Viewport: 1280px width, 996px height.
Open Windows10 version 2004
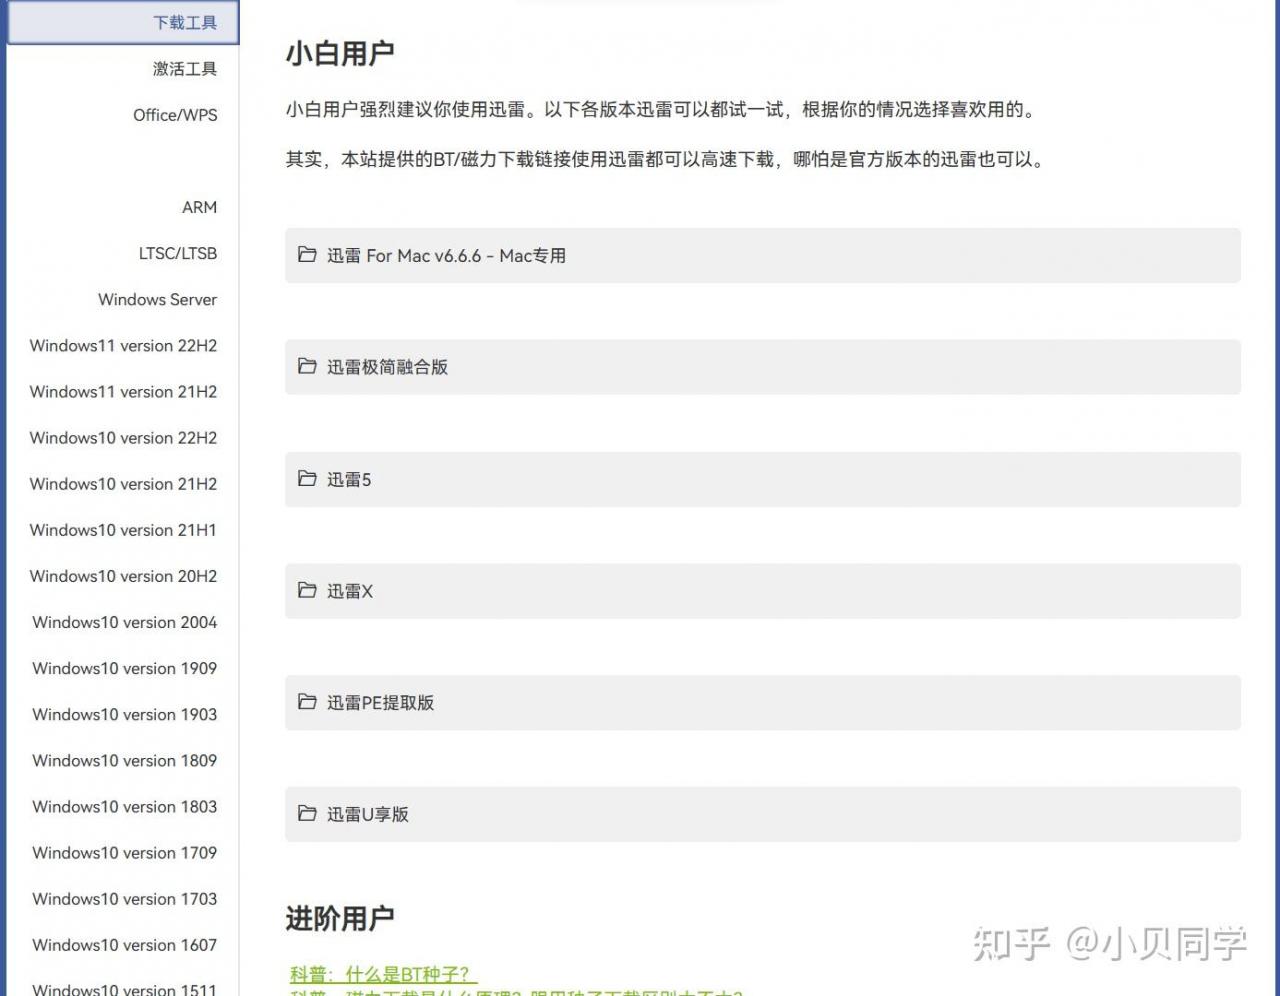[x=124, y=622]
